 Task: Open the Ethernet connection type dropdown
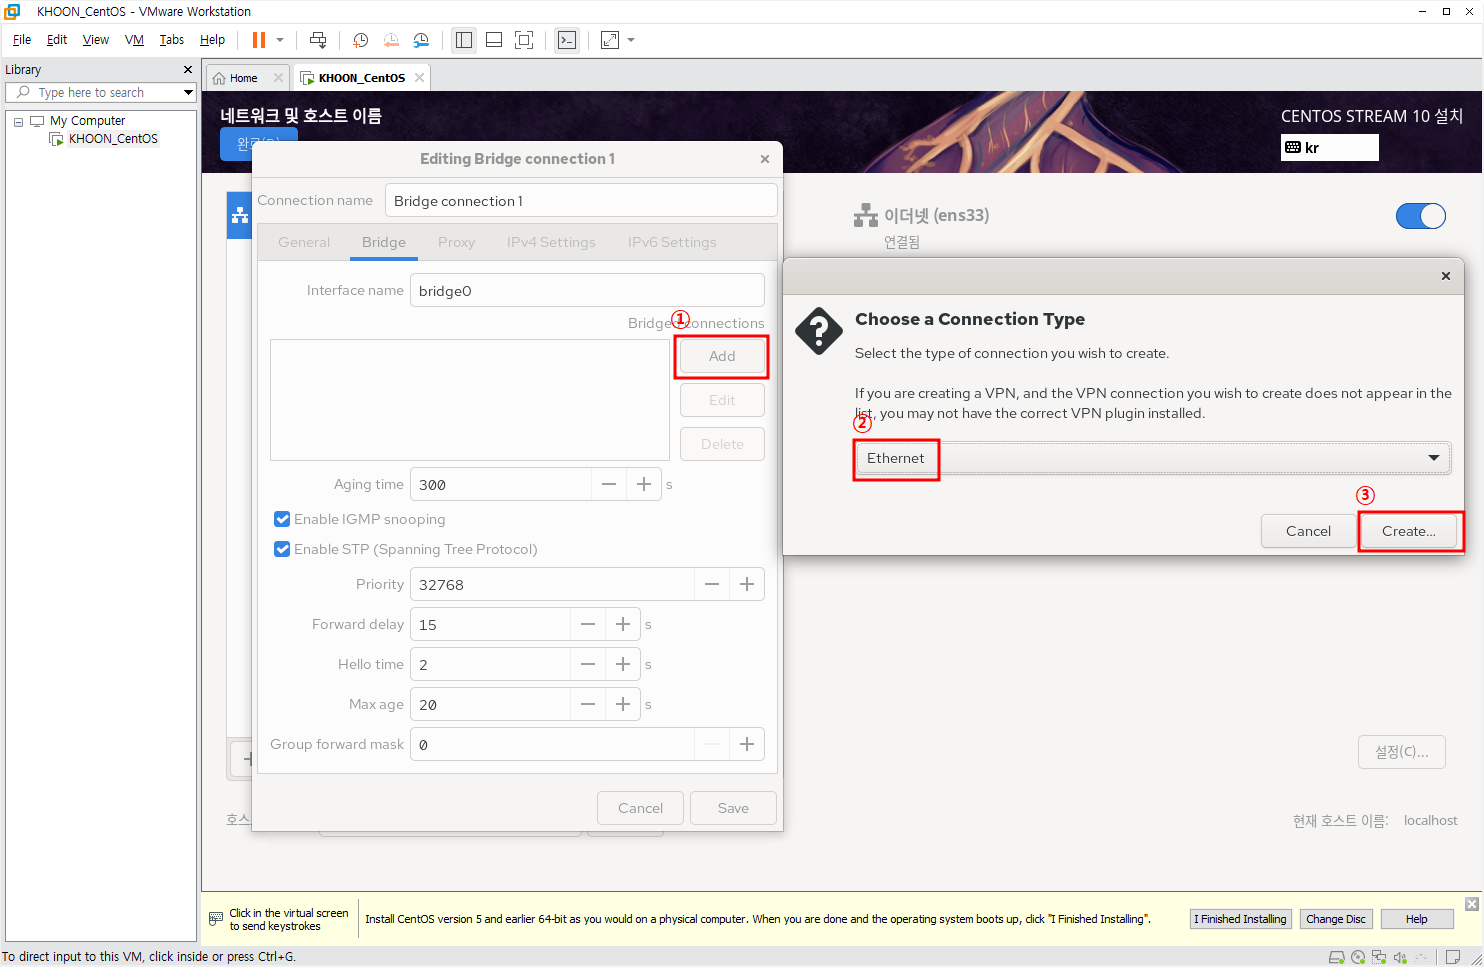coord(1153,458)
